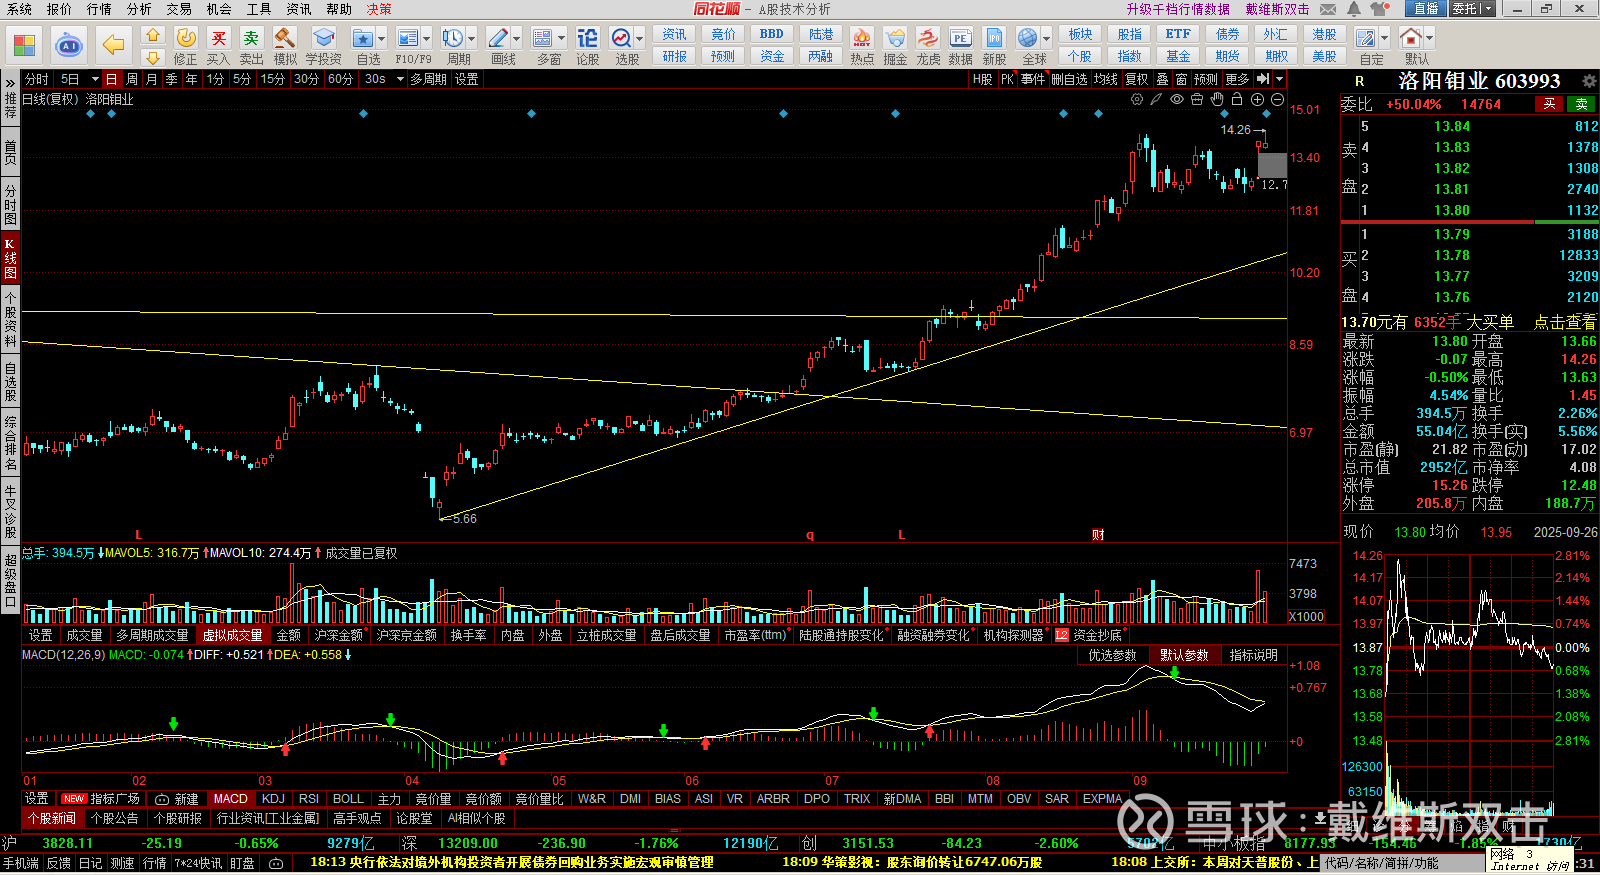This screenshot has height=875, width=1600.
Task: Open the 数据 PE data icon
Action: 960,46
